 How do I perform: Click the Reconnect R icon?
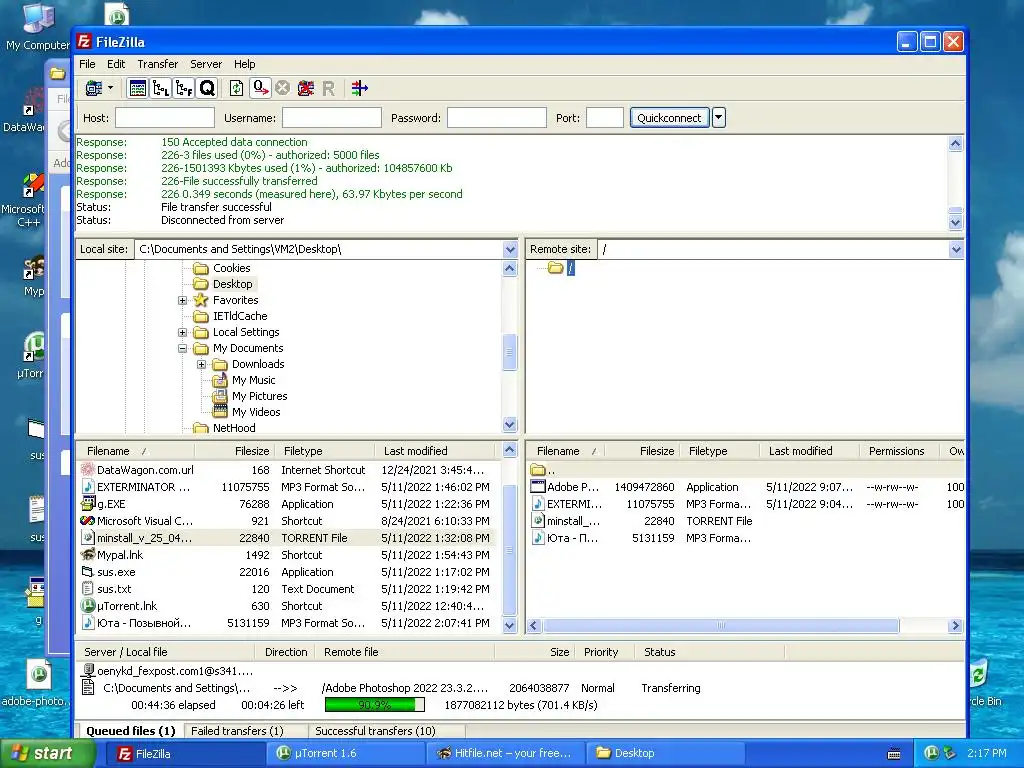[x=328, y=88]
